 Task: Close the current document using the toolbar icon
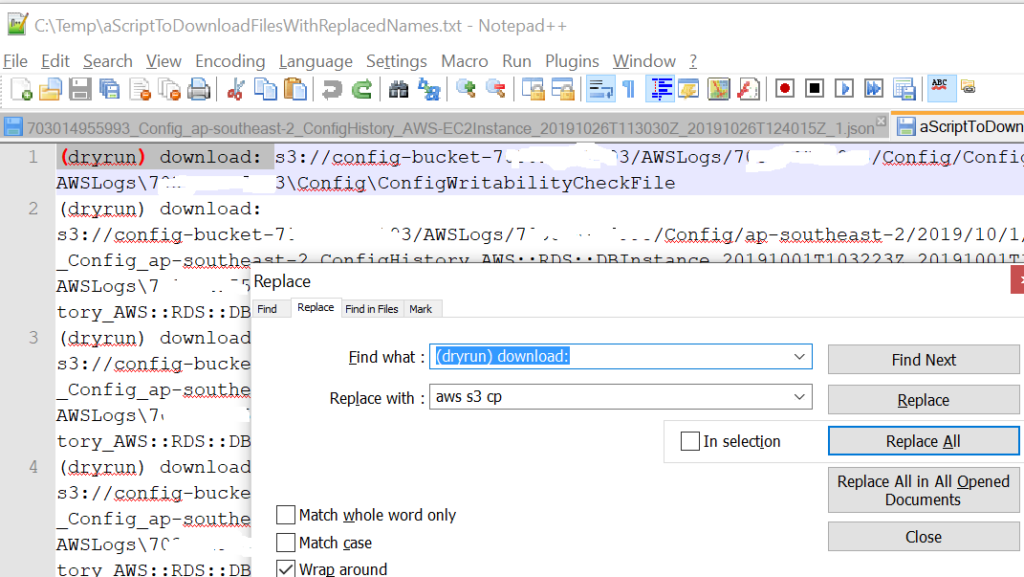[x=140, y=89]
